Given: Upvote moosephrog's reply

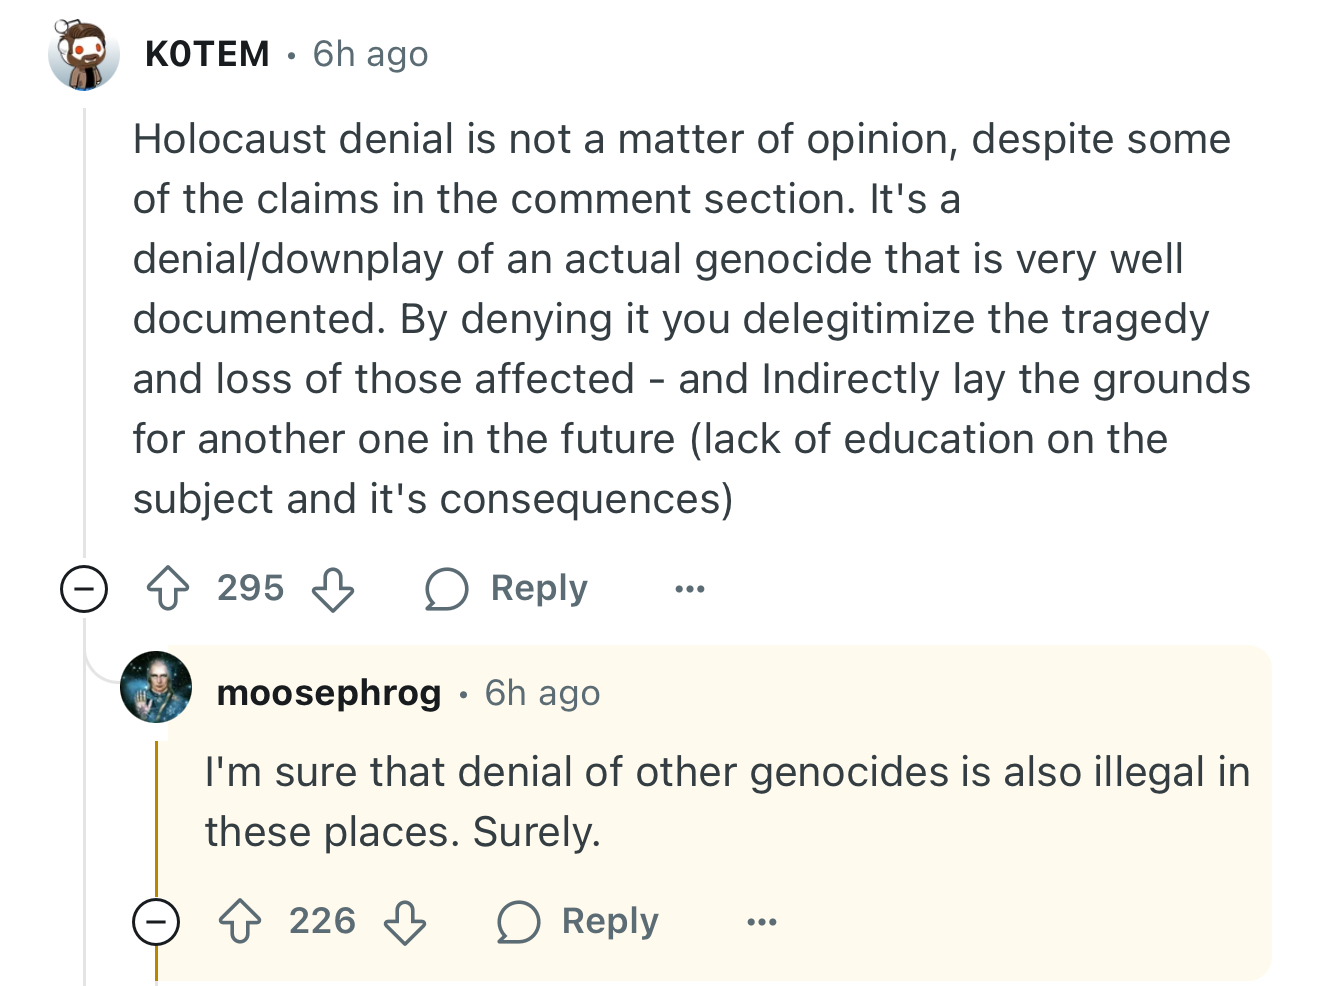Looking at the screenshot, I should (x=240, y=922).
